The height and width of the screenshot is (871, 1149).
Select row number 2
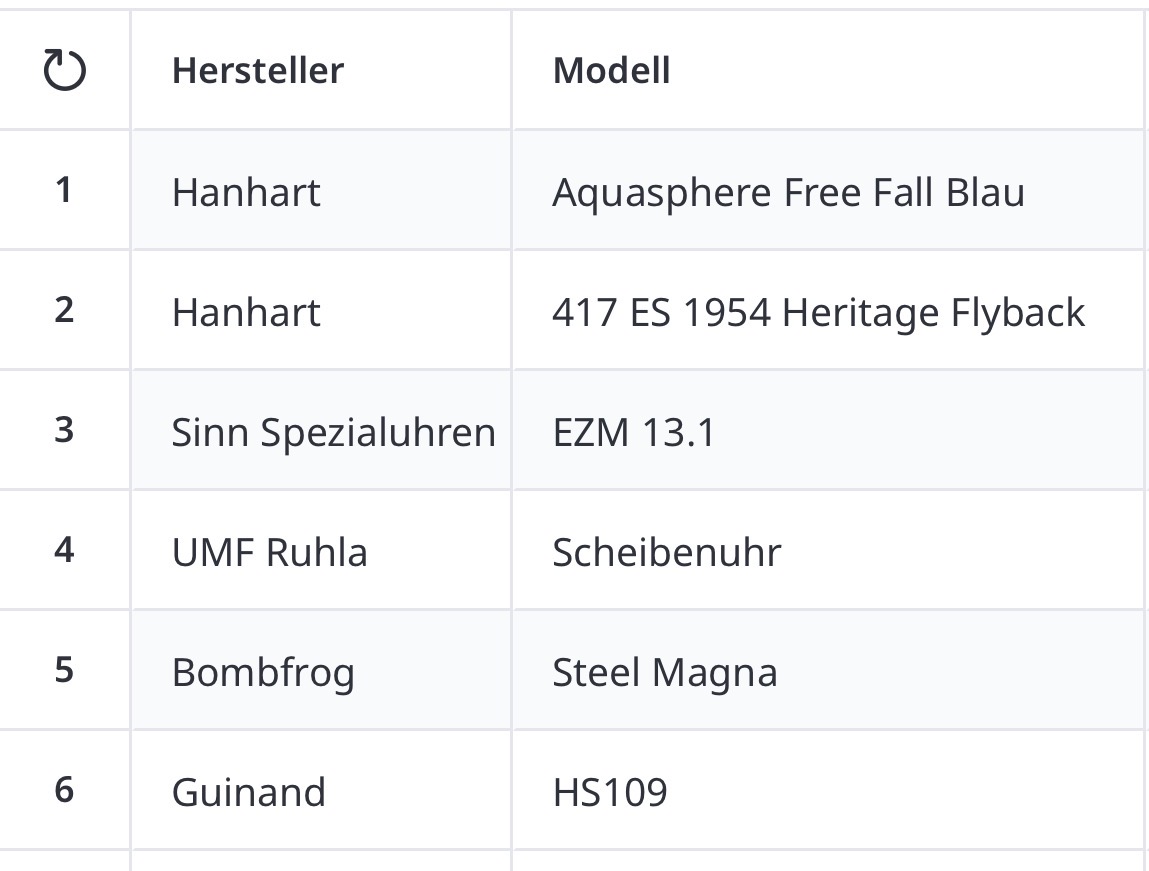(x=64, y=310)
